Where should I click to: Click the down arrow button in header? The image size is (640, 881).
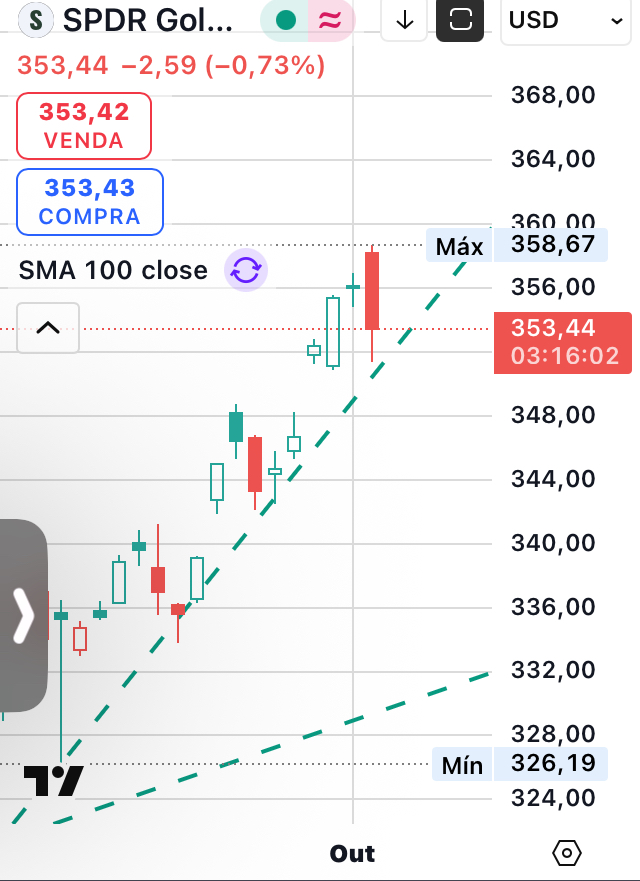(405, 20)
